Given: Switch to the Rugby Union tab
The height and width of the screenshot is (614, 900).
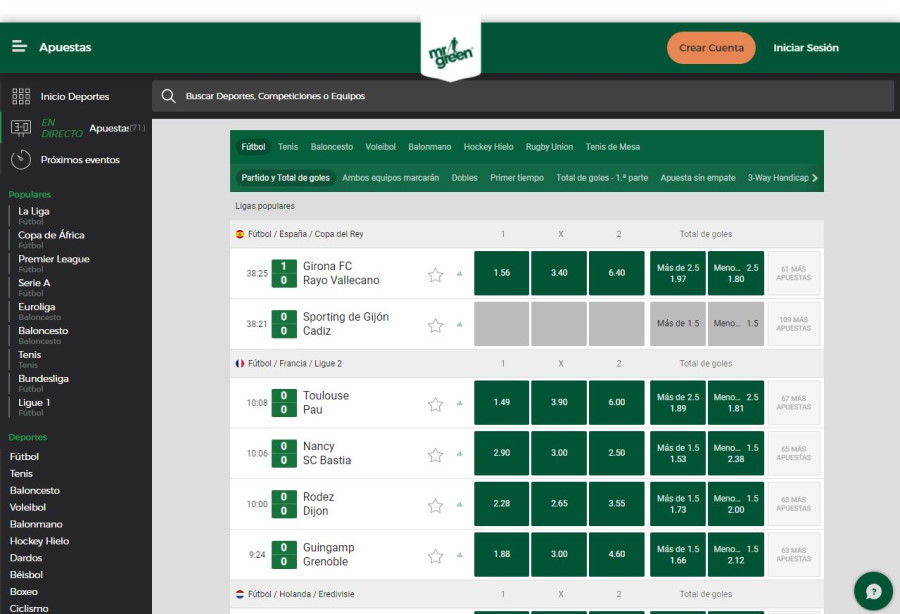Looking at the screenshot, I should pos(549,147).
